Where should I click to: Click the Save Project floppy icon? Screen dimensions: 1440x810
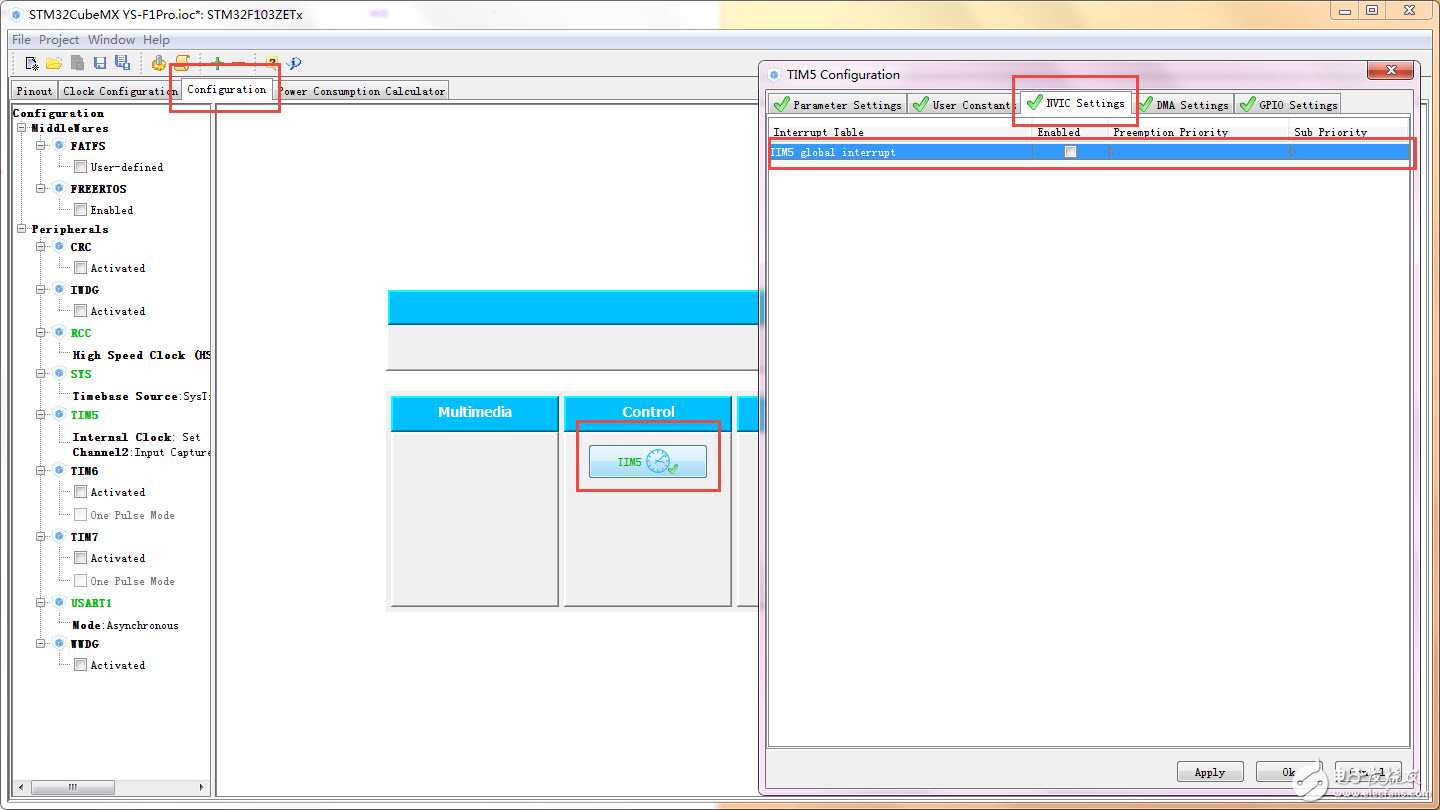click(x=100, y=63)
